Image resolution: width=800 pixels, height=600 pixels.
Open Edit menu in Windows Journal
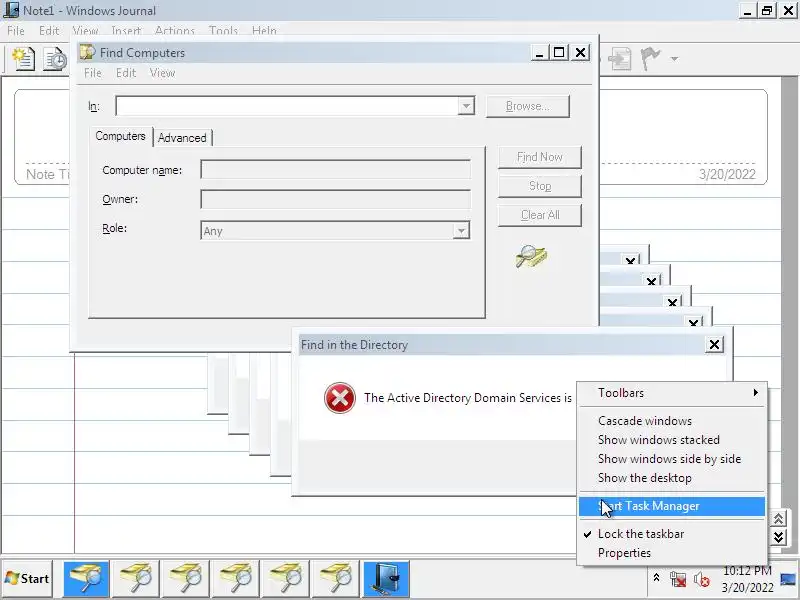point(49,31)
